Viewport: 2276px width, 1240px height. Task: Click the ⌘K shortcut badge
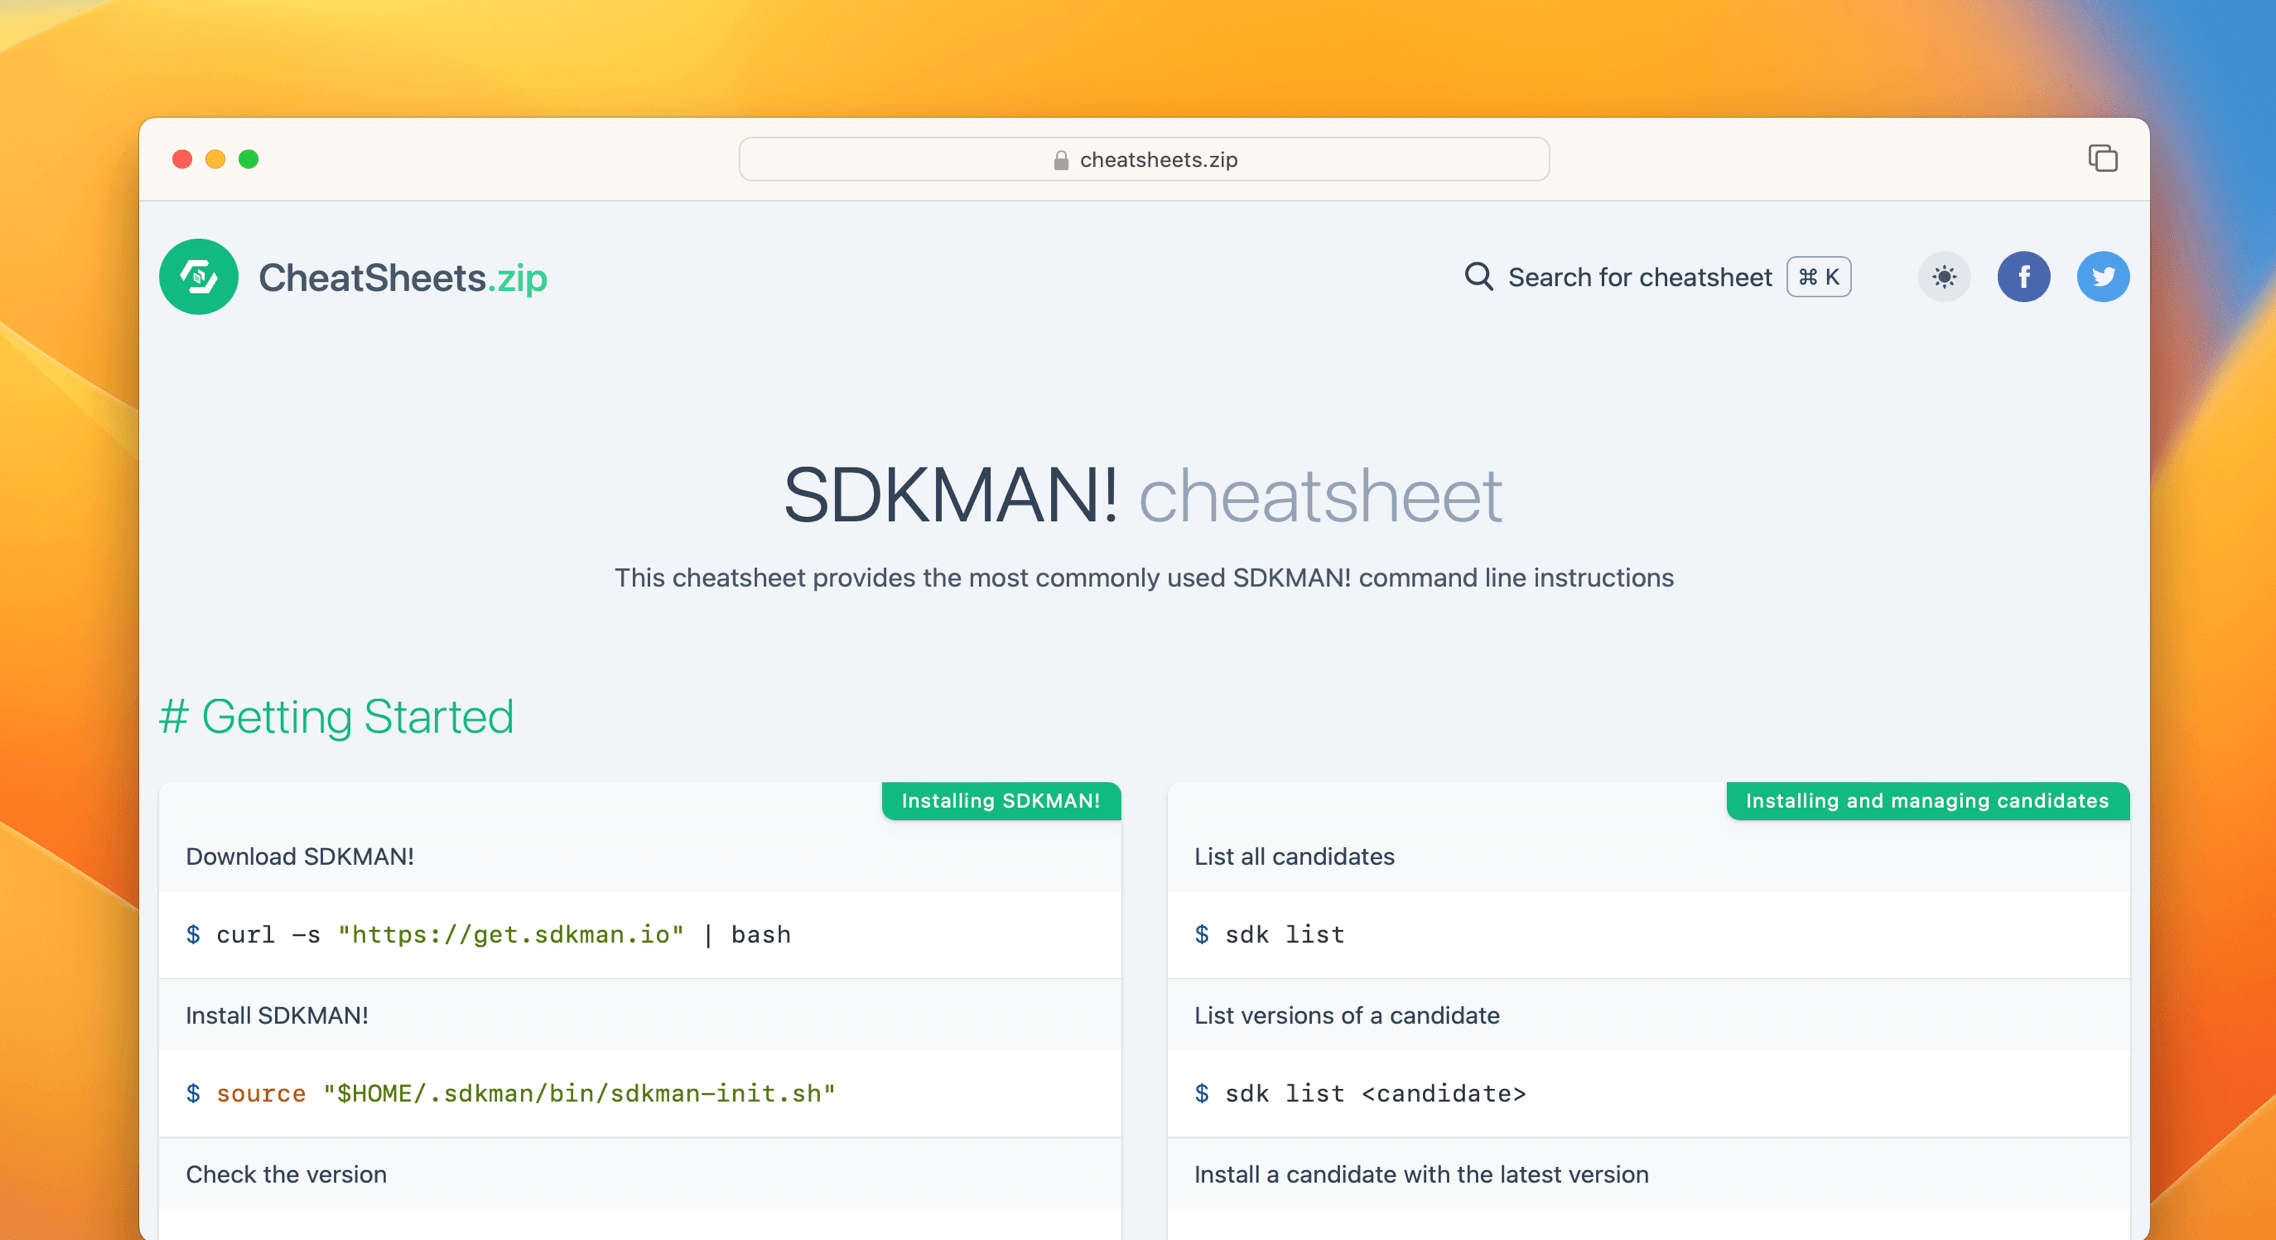click(1818, 277)
